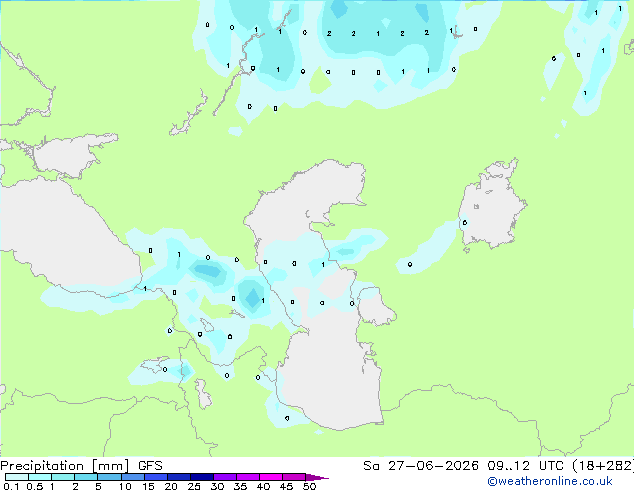Choose the 15–20 mm legend color swatch

pyautogui.click(x=156, y=477)
